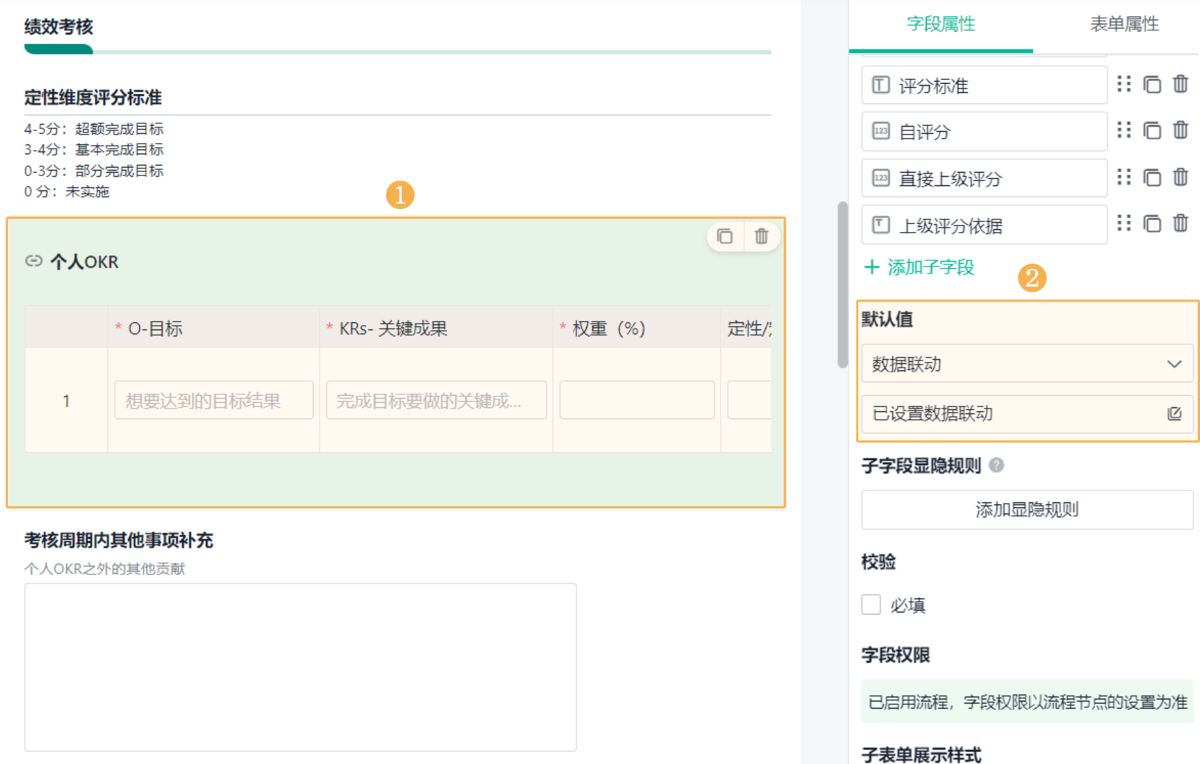Enable the 必填 checkbox
The image size is (1200, 764).
point(871,605)
